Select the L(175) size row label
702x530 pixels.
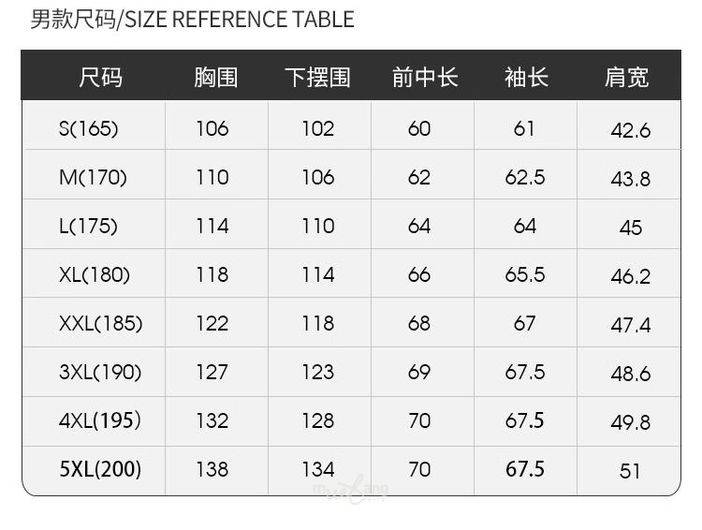click(x=88, y=226)
